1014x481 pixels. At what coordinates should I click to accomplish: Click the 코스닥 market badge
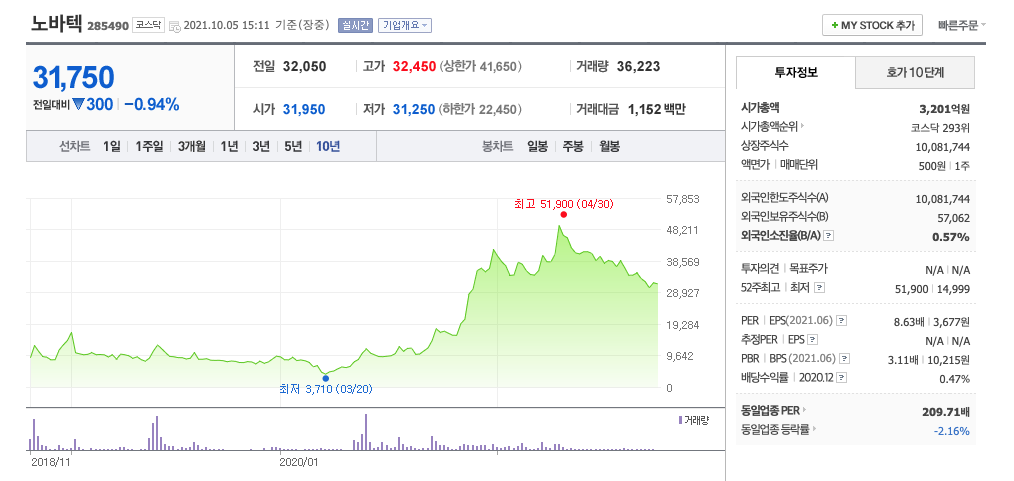148,25
